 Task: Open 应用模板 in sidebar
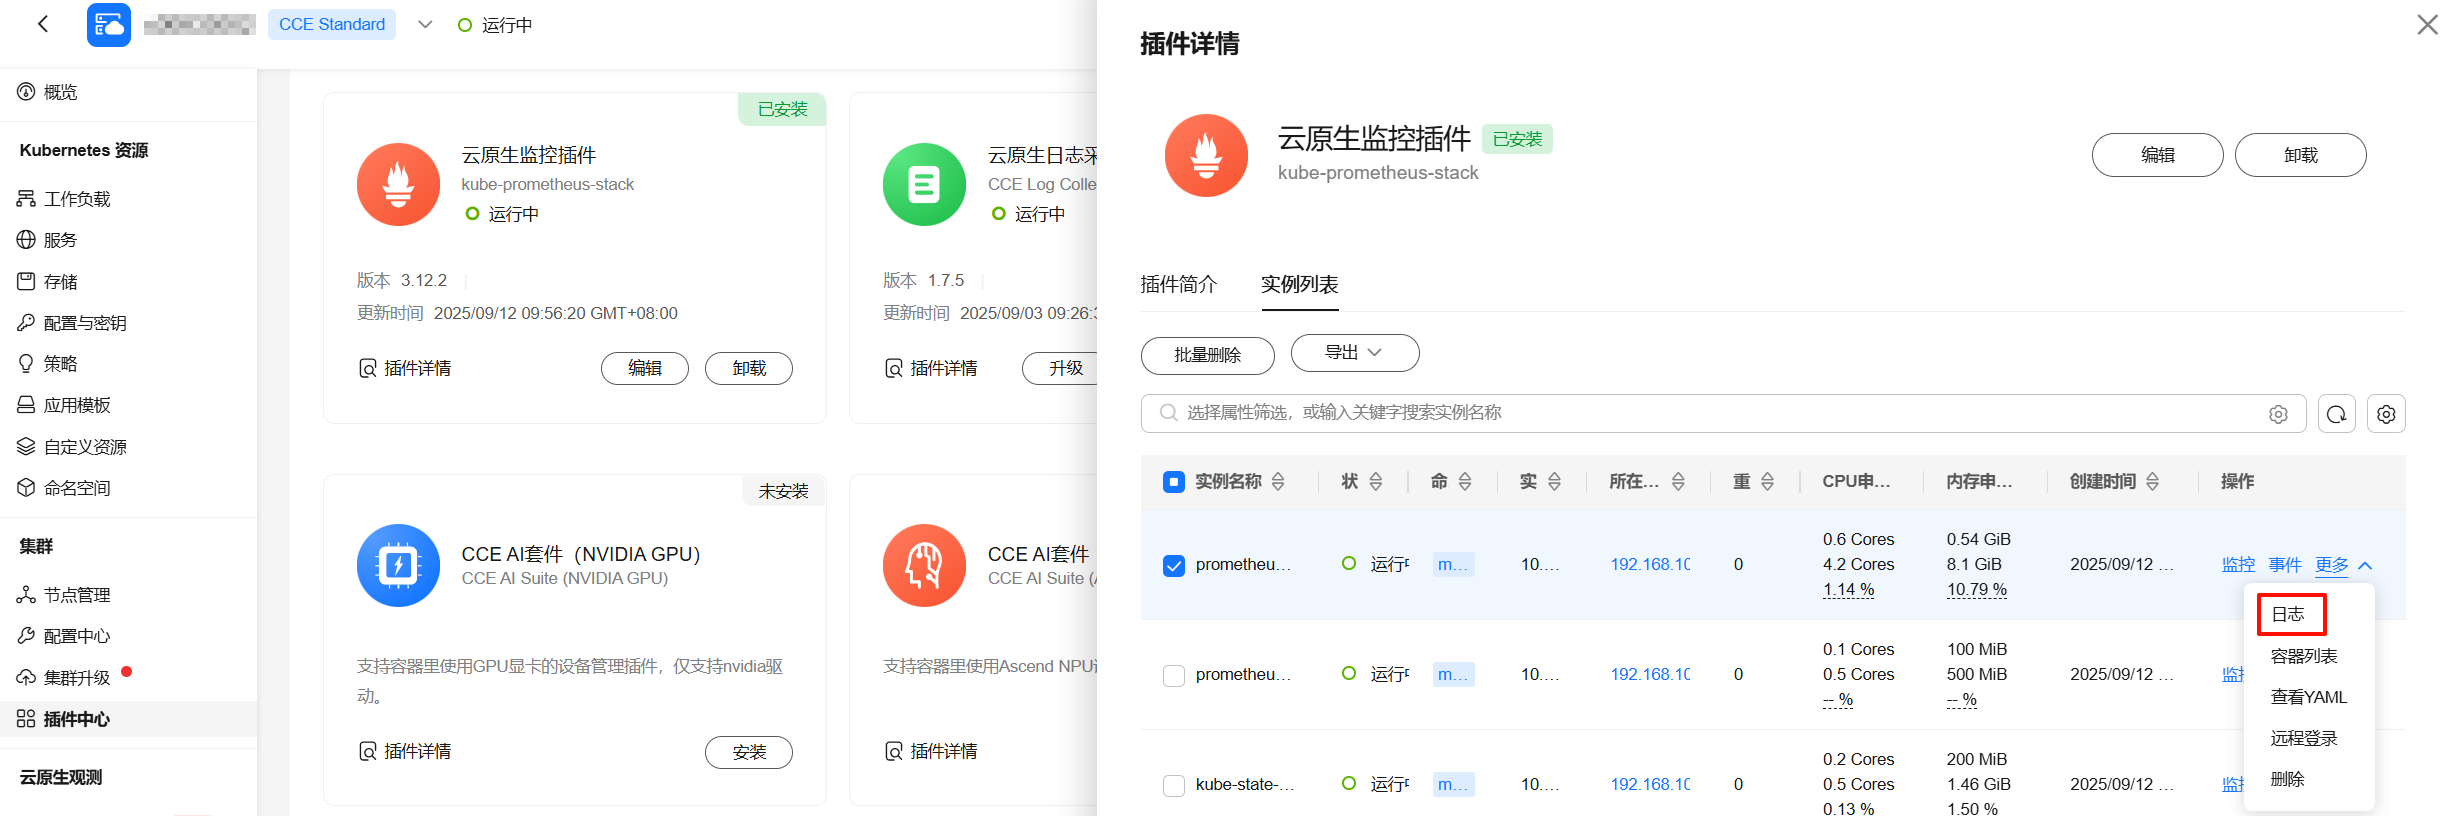pos(77,405)
